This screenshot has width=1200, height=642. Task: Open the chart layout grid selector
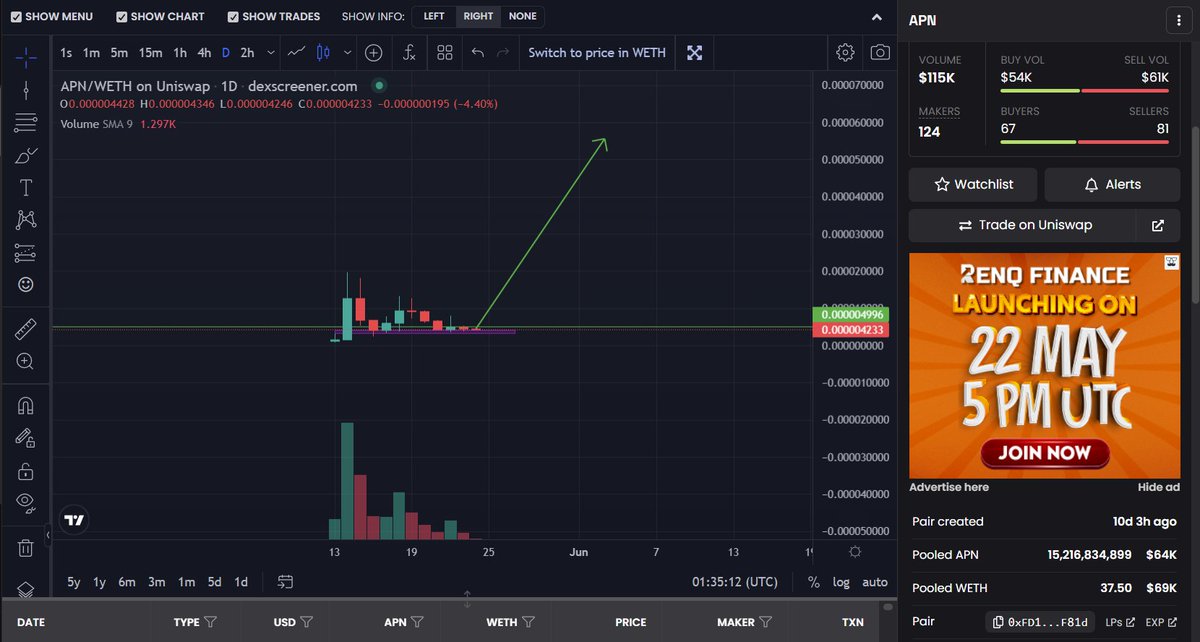click(x=445, y=52)
